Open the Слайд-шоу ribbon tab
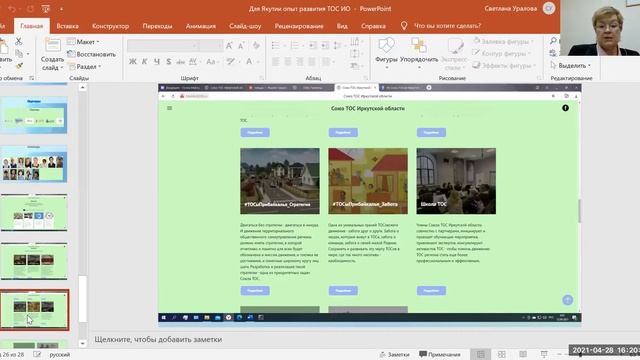The height and width of the screenshot is (360, 640). [245, 26]
